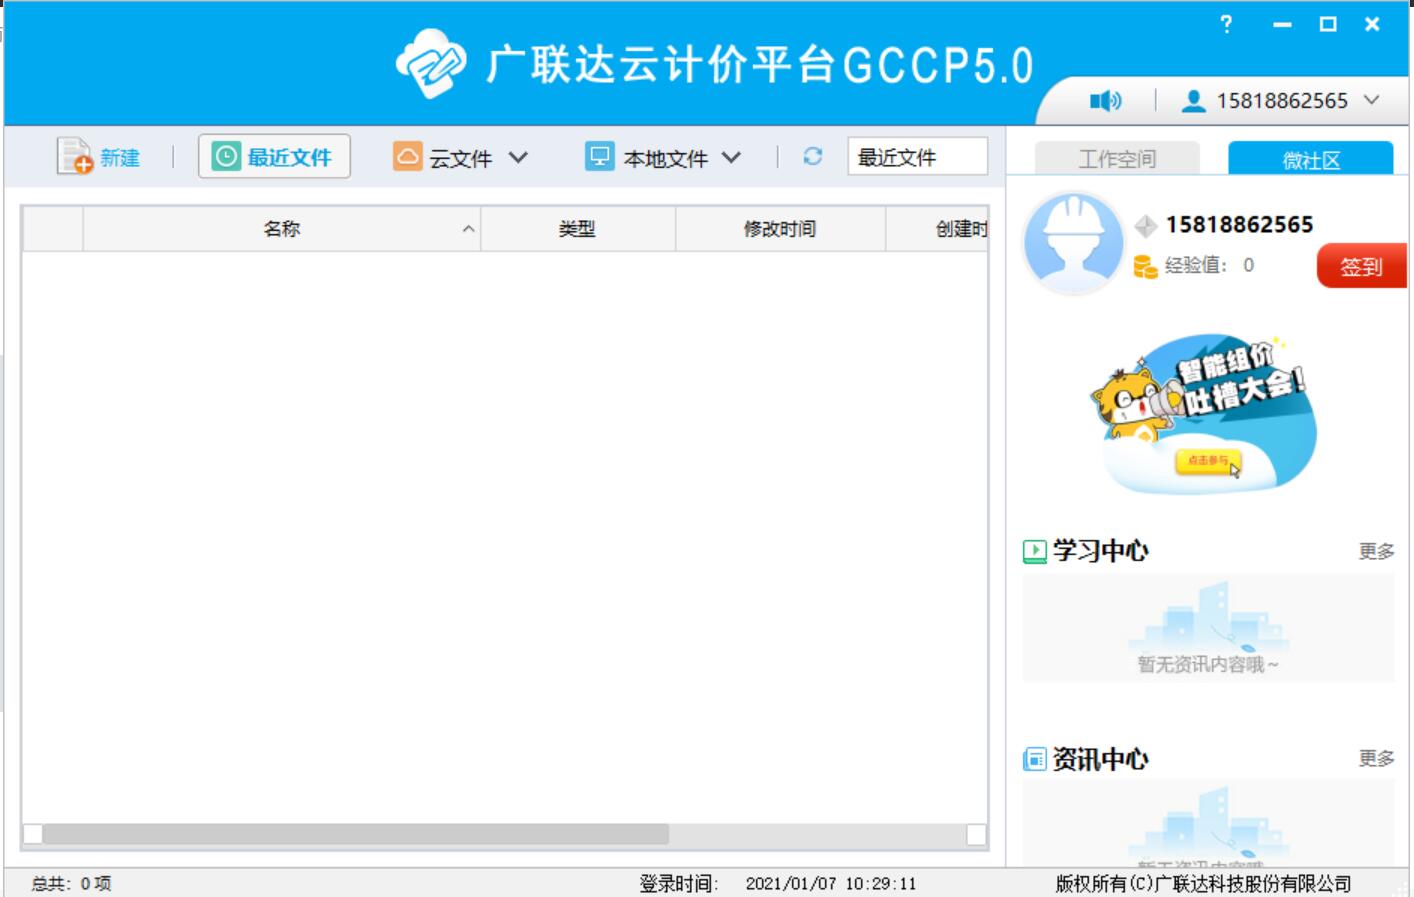Close the GCCP window
Viewport: 1414px width, 897px height.
1372,24
